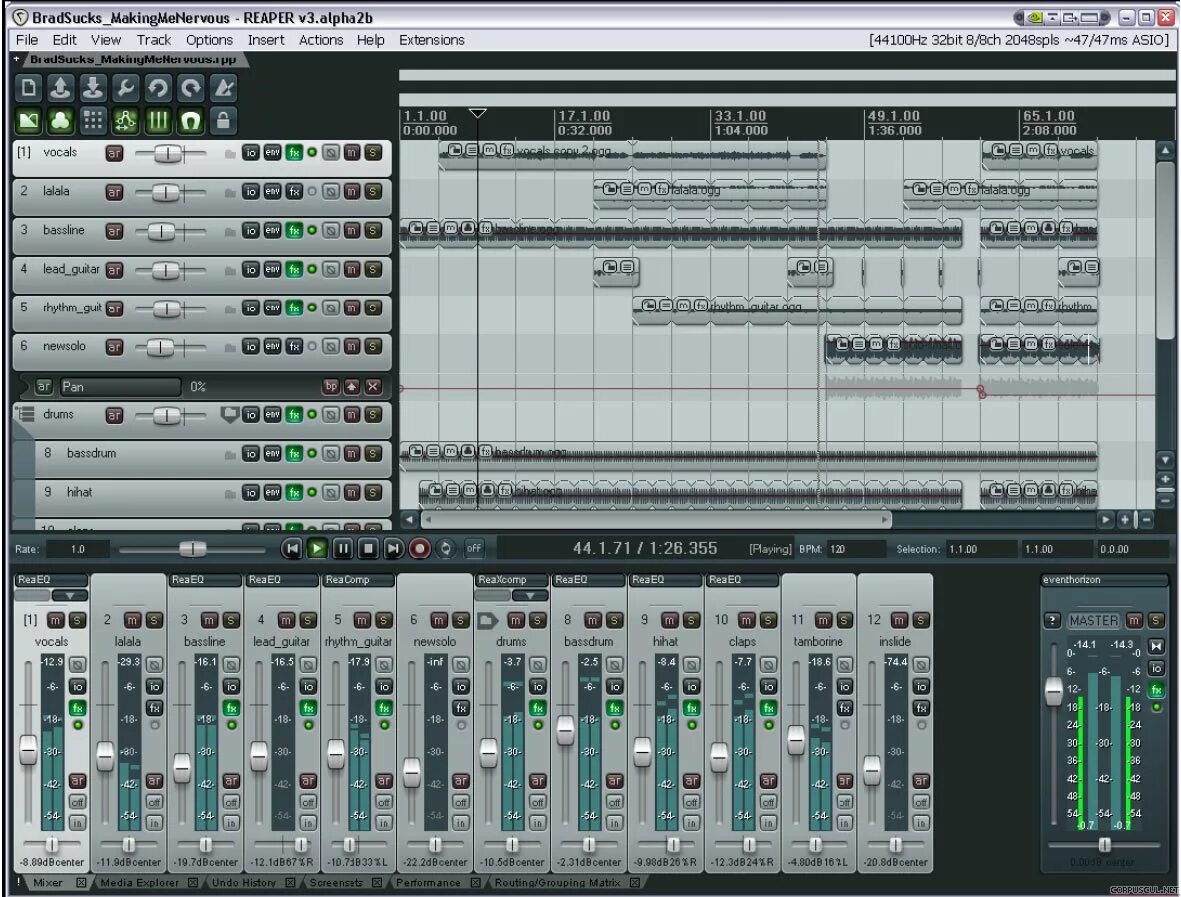Viewport: 1181px width, 897px height.
Task: Open the Pan envelope name dropdown
Action: 120,386
